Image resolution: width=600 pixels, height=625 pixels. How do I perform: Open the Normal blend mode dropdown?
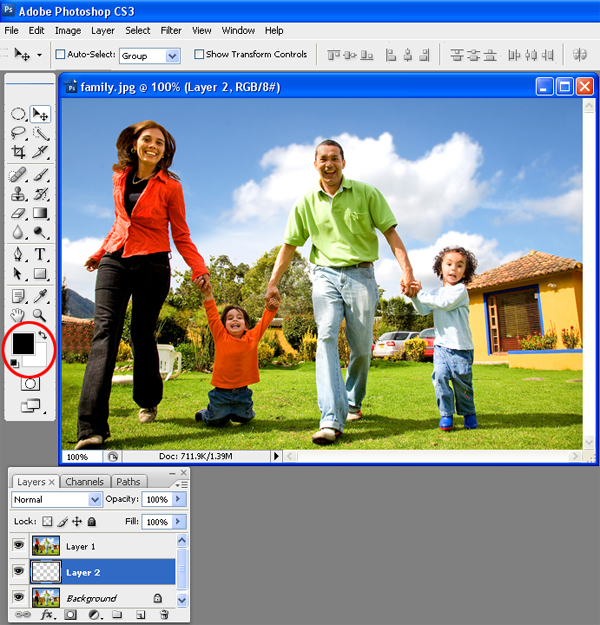pos(57,499)
